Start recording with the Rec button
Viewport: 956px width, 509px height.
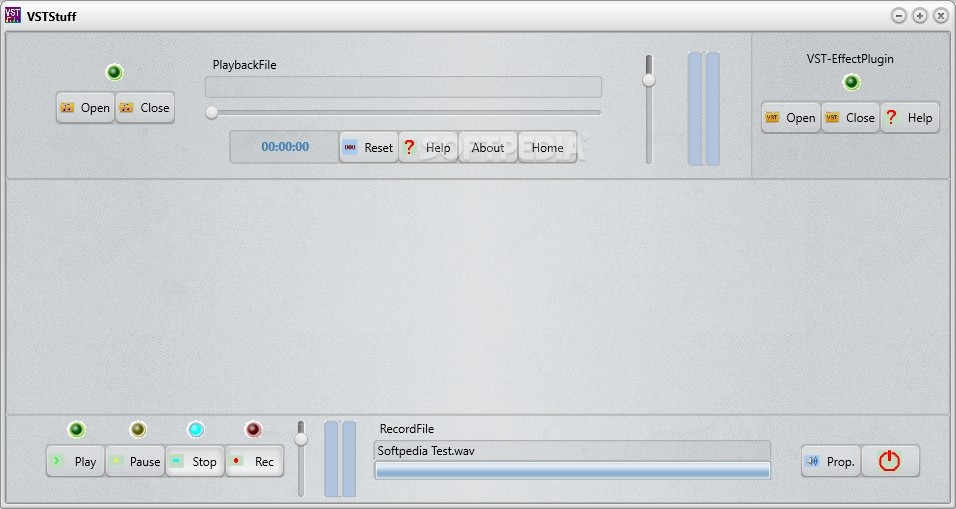[255, 461]
